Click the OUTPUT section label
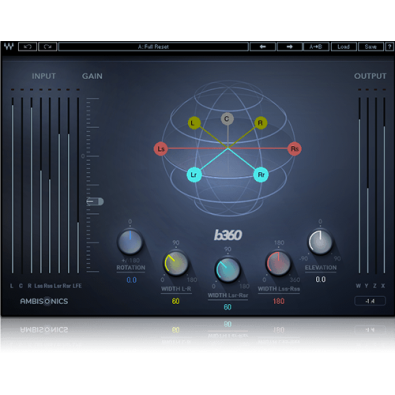Image resolution: width=395 pixels, height=395 pixels. [x=370, y=76]
